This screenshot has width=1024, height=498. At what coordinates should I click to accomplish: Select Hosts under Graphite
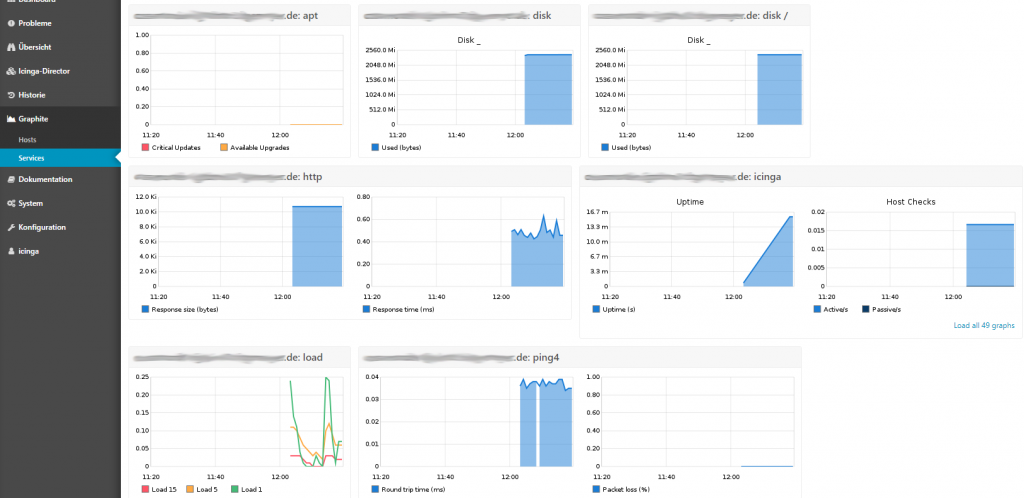click(x=27, y=140)
